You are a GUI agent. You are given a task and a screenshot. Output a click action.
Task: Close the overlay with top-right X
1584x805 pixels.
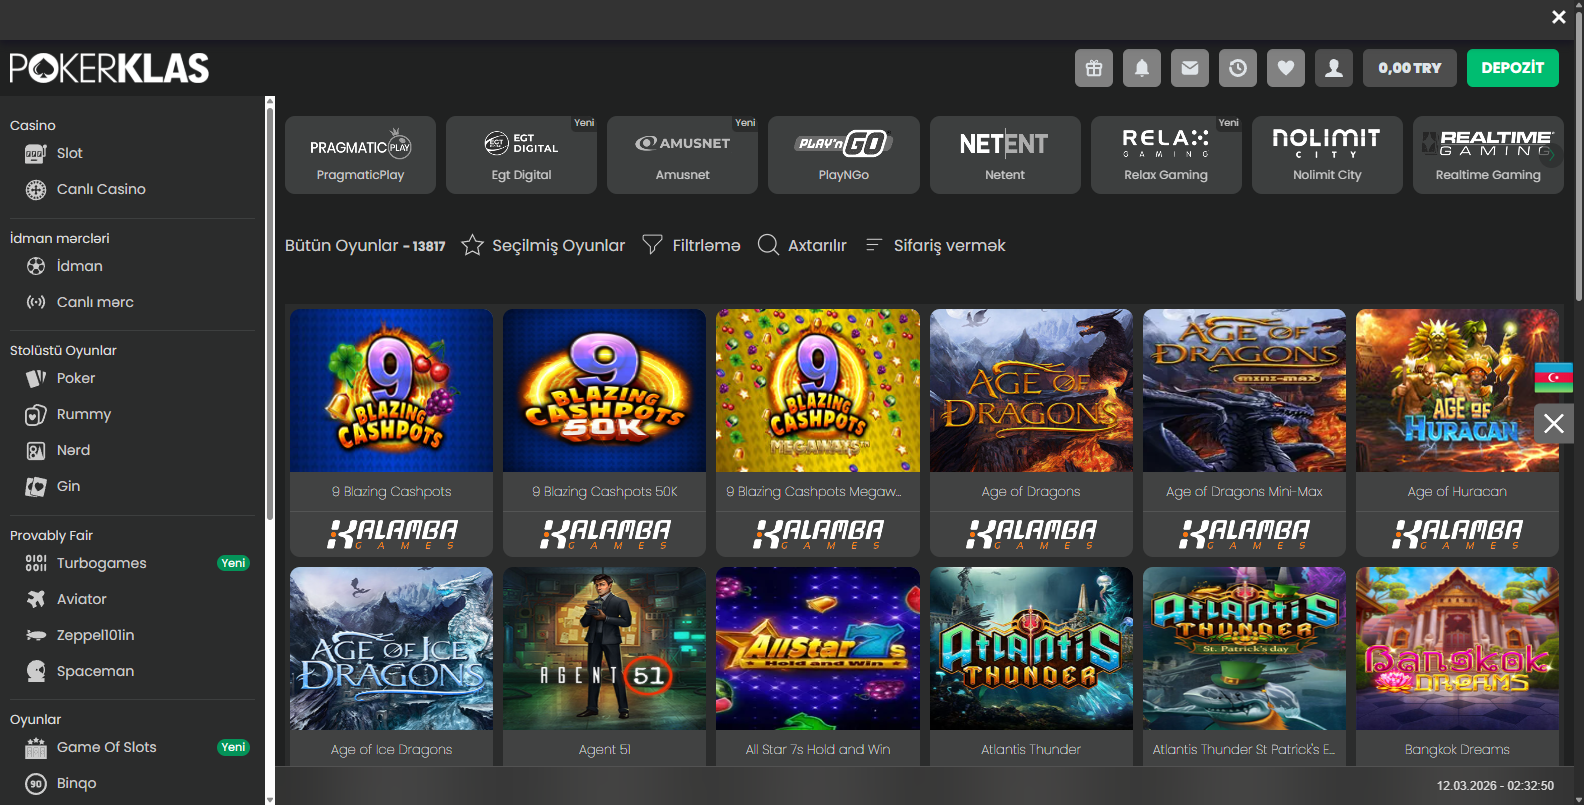click(x=1559, y=17)
